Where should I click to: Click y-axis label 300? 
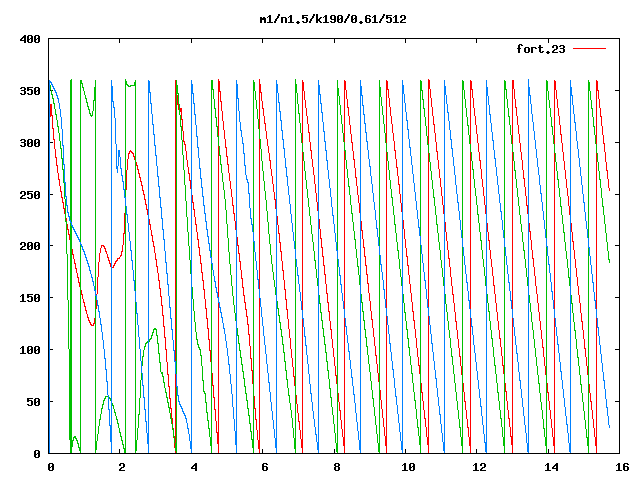click(30, 142)
